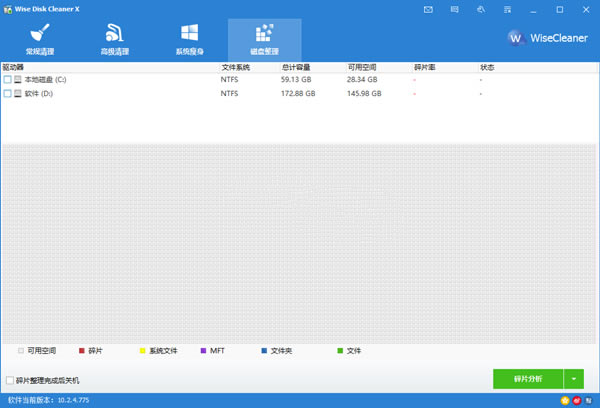600x408 pixels.
Task: Open the 常规清理 broom icon tab
Action: (40, 40)
